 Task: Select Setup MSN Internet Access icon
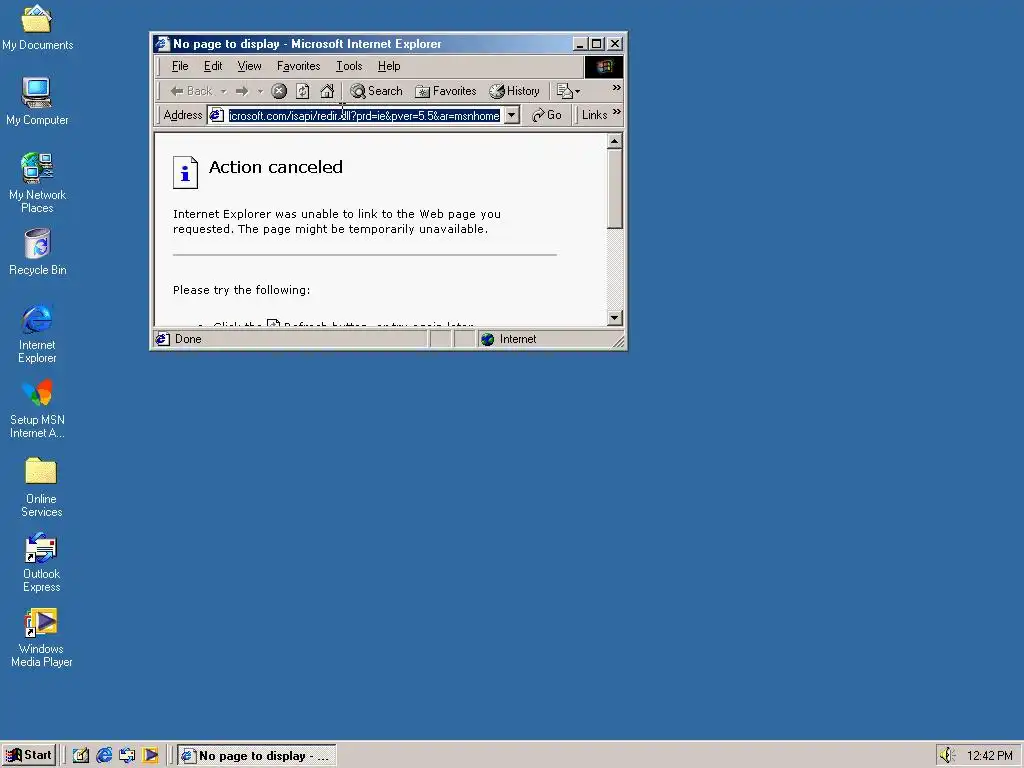coord(37,408)
